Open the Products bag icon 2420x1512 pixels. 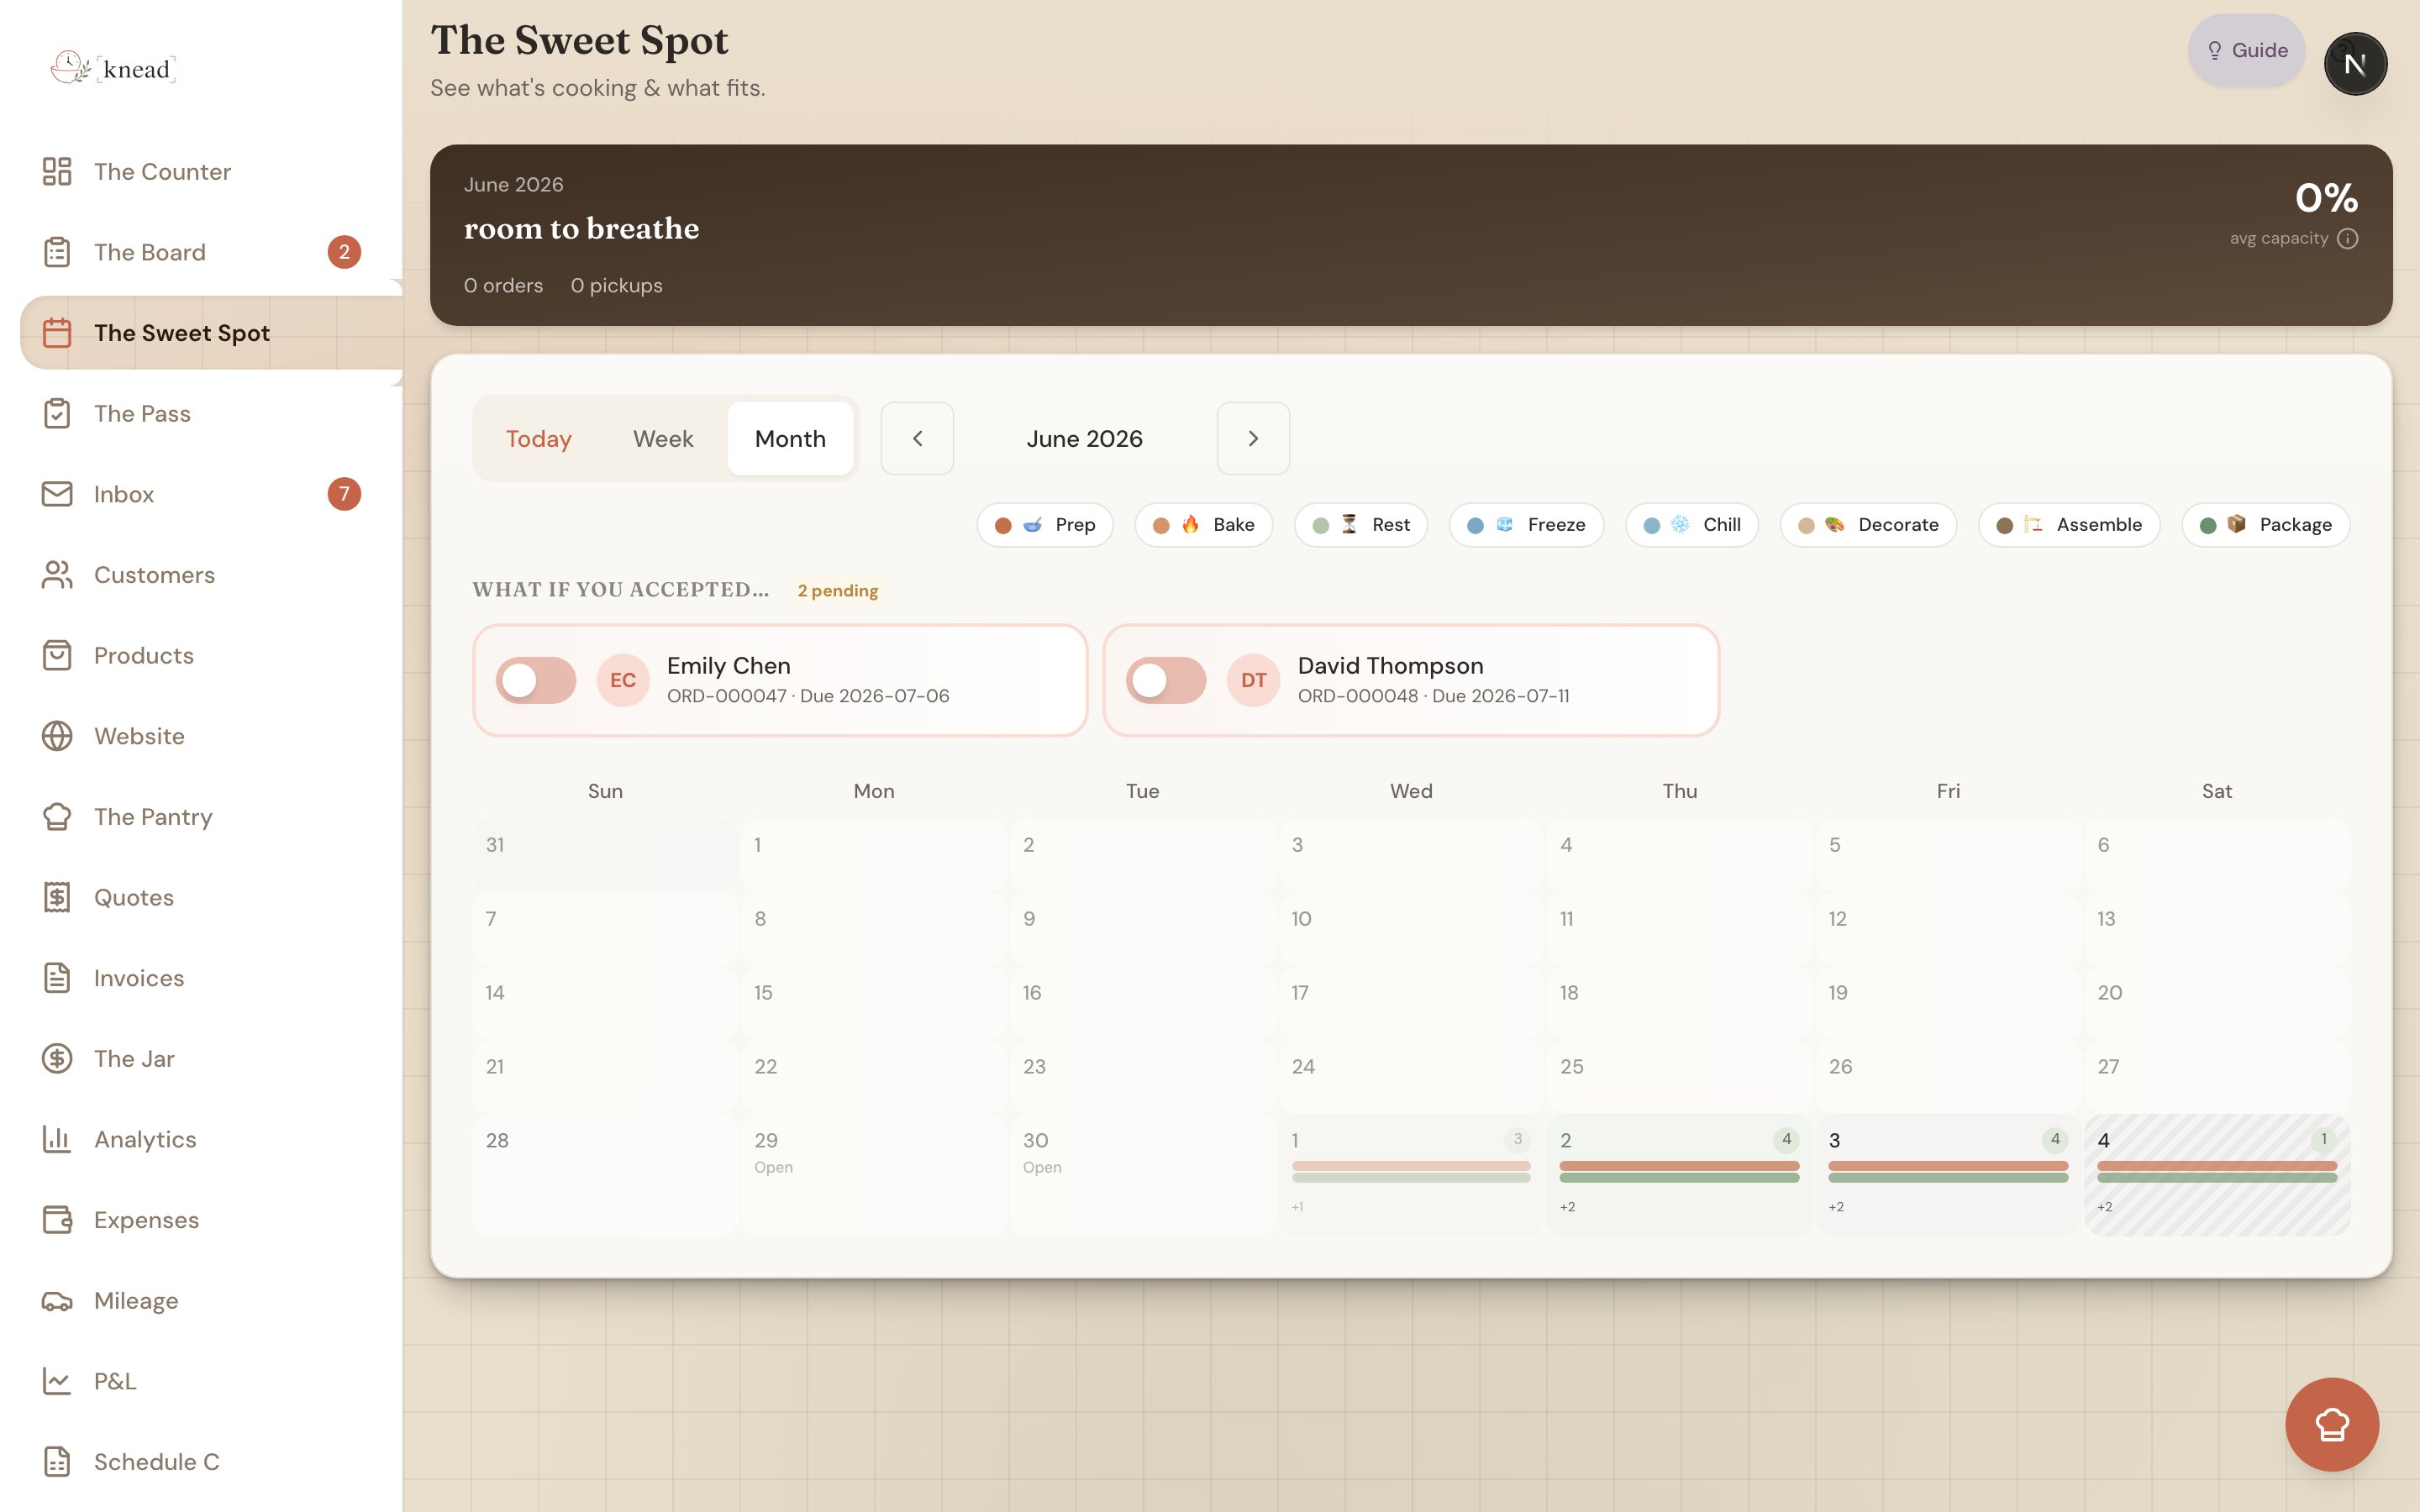point(57,655)
